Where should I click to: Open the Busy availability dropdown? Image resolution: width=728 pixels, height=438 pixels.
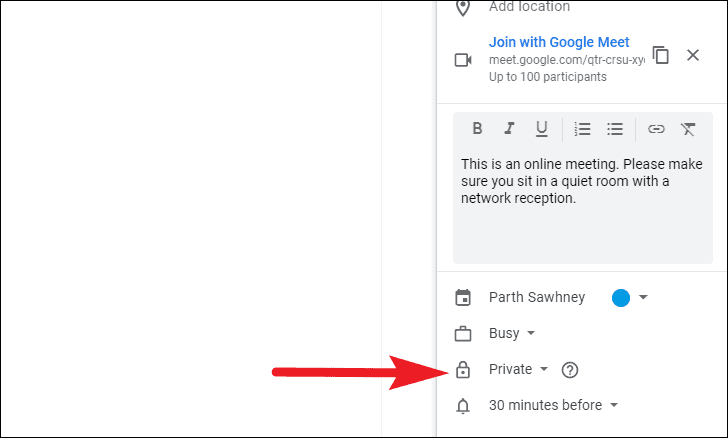(512, 333)
